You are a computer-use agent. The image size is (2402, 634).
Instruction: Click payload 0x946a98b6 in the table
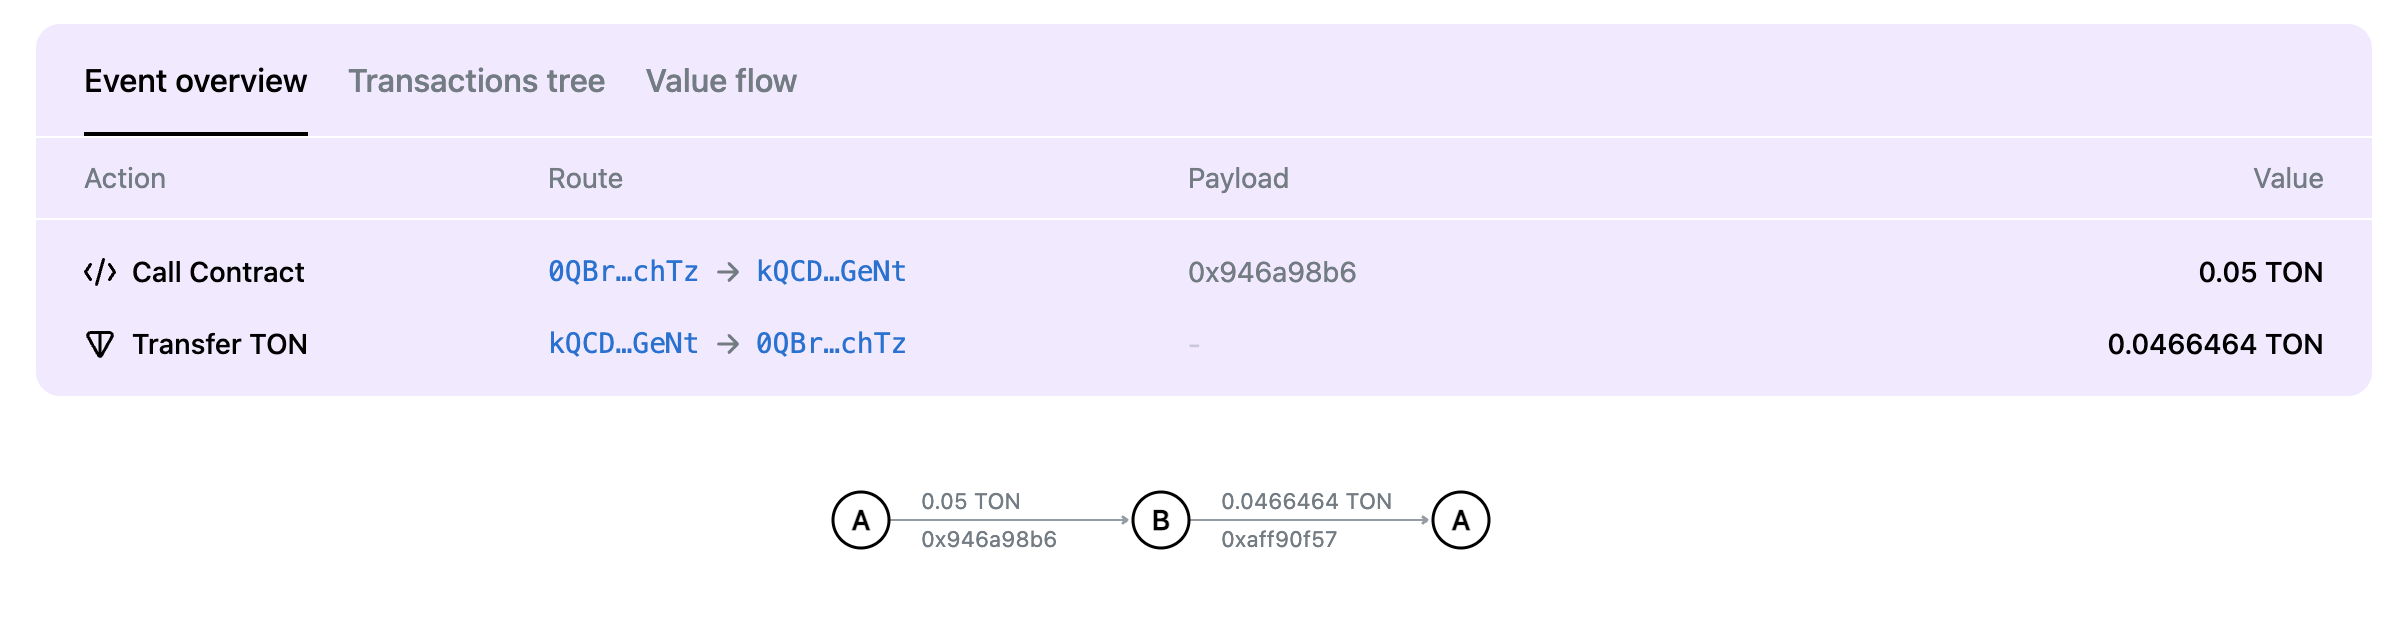click(1272, 272)
